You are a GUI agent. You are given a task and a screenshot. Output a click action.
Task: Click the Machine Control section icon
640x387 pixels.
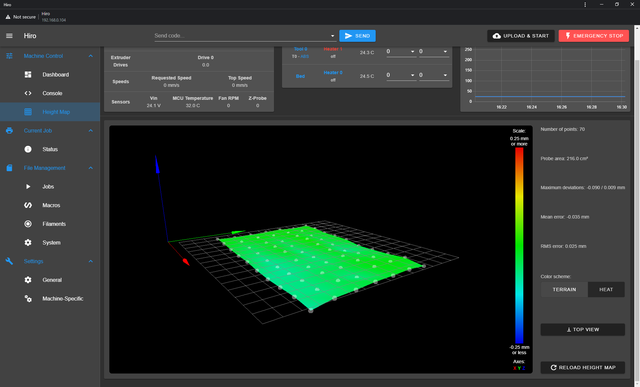pos(9,56)
